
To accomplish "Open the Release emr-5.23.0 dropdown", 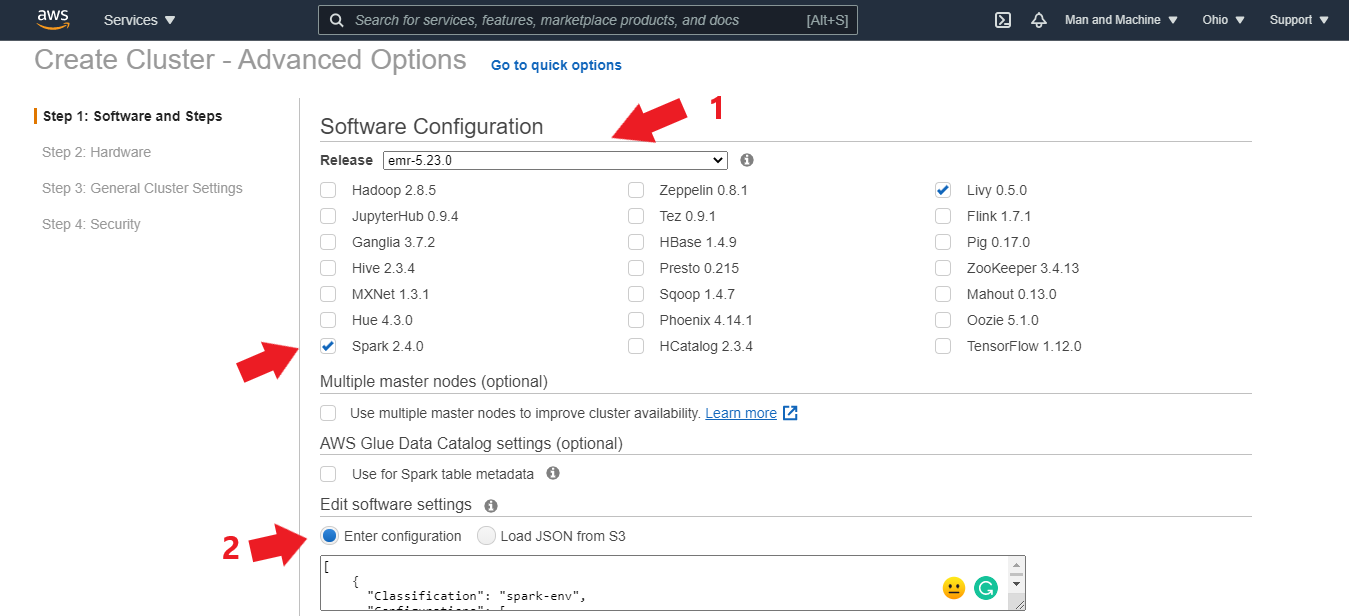I will coord(555,160).
